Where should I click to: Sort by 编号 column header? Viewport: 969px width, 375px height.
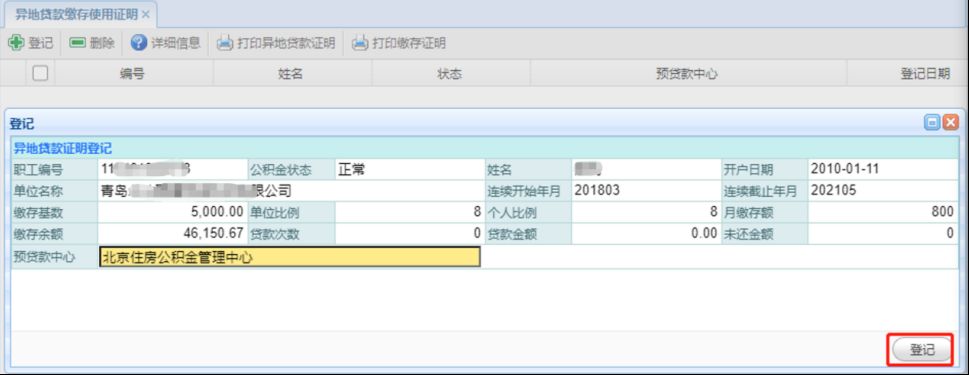pos(132,74)
